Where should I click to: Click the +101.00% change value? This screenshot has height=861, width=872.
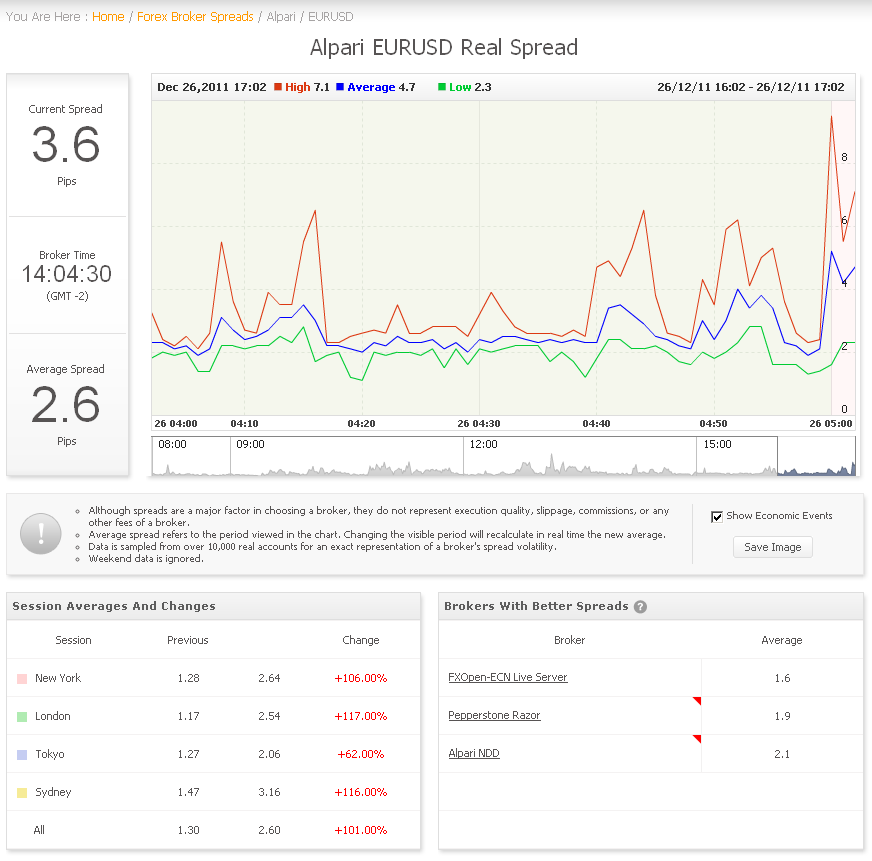360,830
